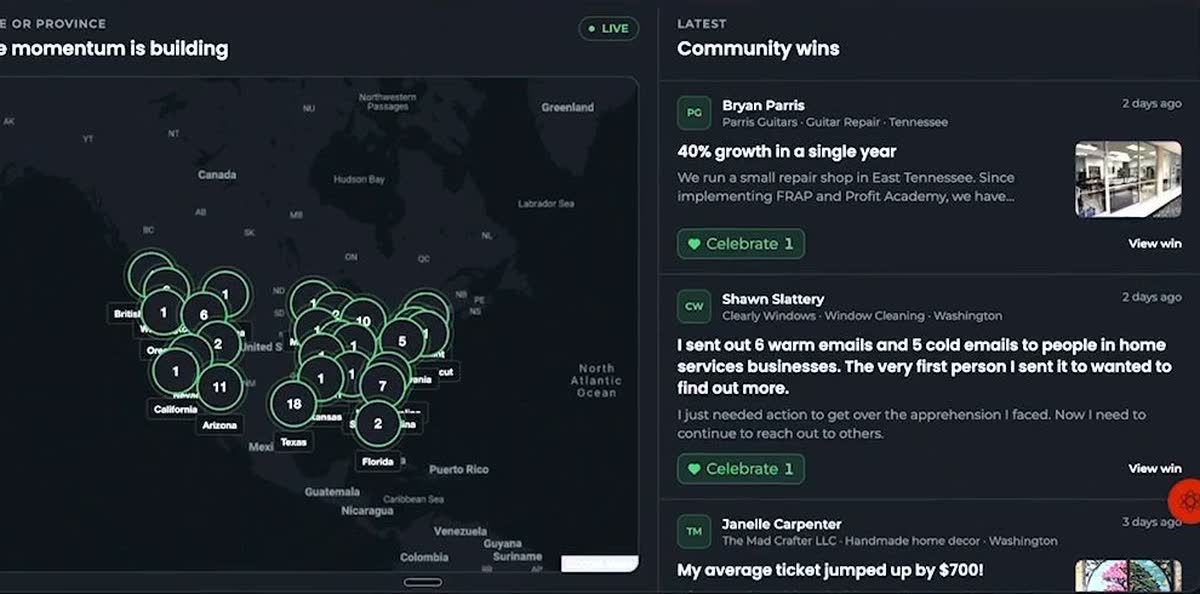The image size is (1200, 594).
Task: Select the cluster marked 2 just below cluster 6
Action: 218,344
